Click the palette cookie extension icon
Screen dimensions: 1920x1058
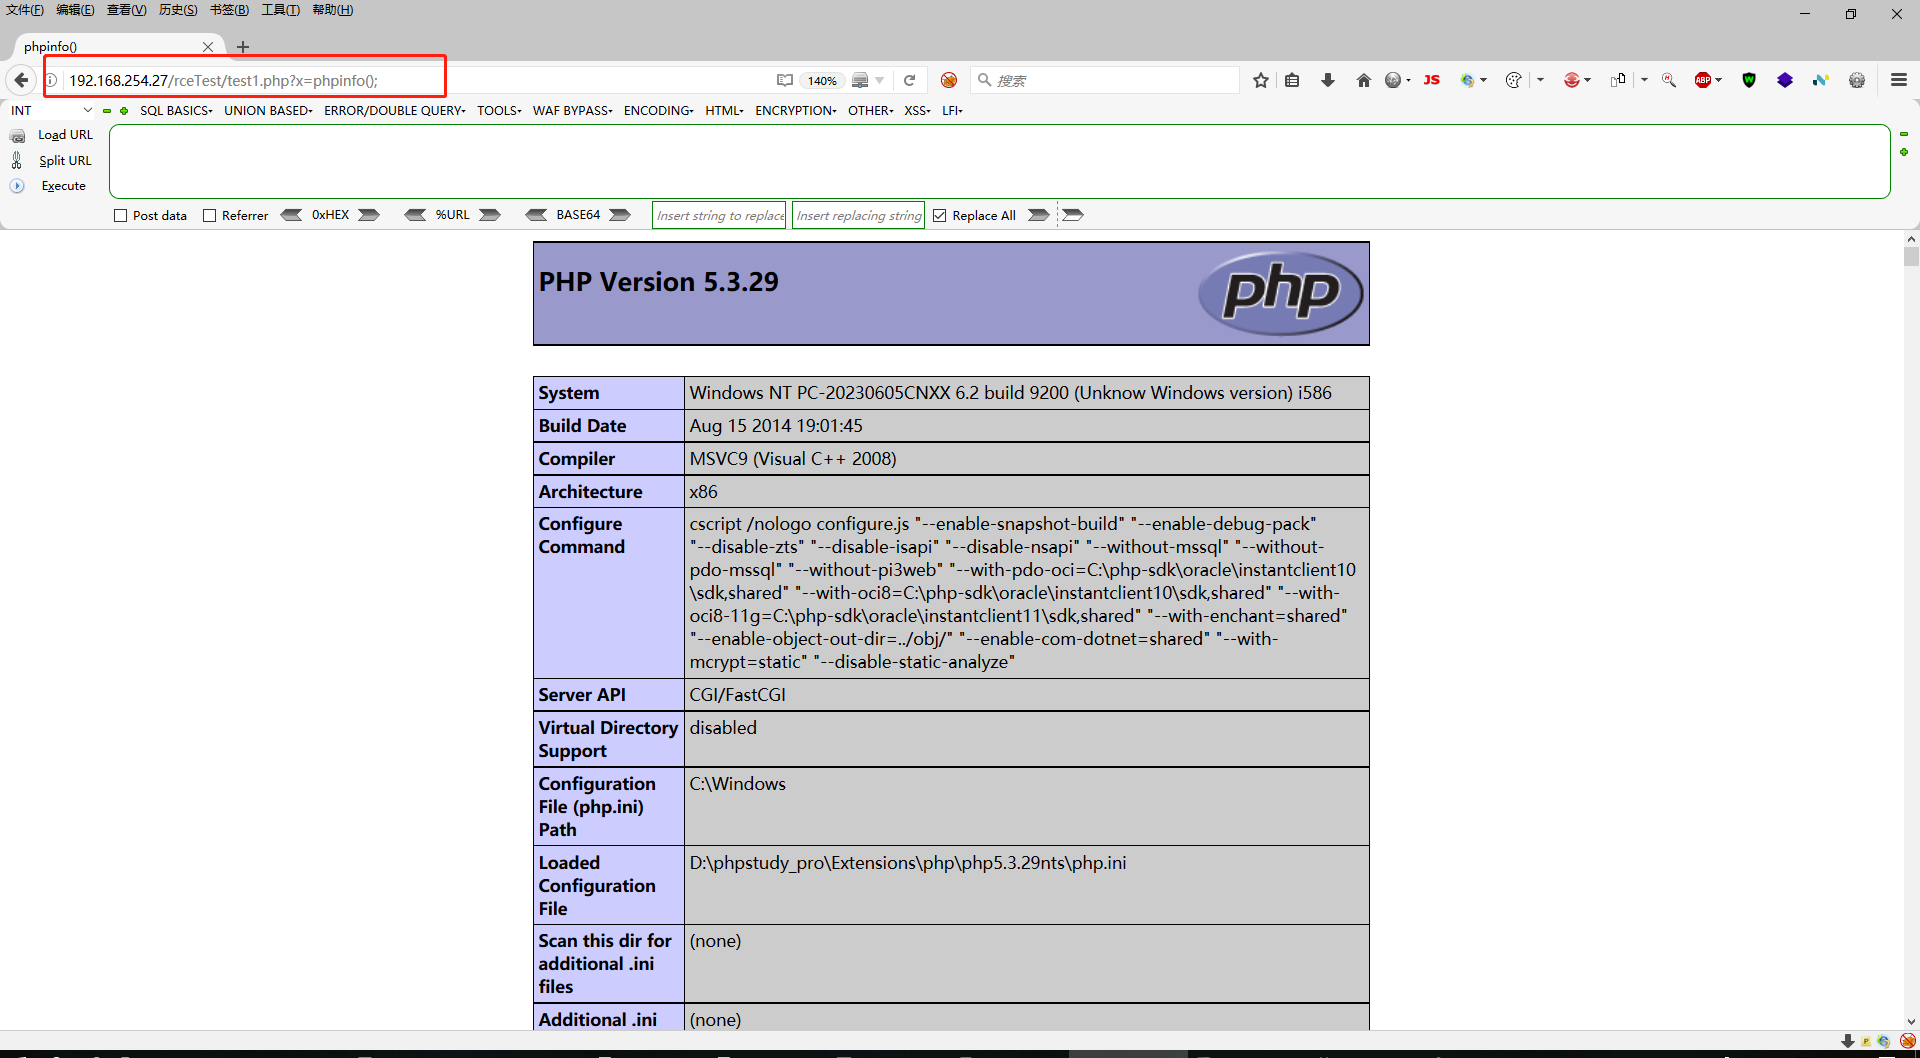click(x=1514, y=80)
